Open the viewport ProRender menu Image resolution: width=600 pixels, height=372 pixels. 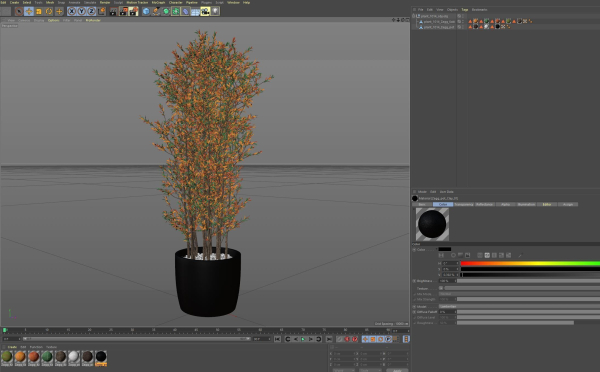coord(93,20)
